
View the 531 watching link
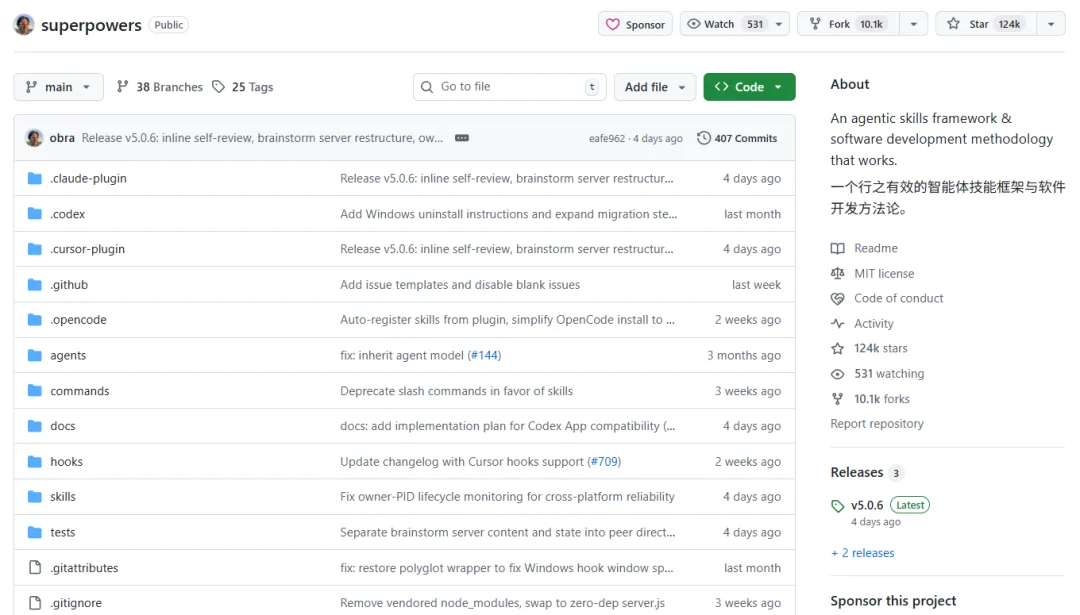pos(889,373)
